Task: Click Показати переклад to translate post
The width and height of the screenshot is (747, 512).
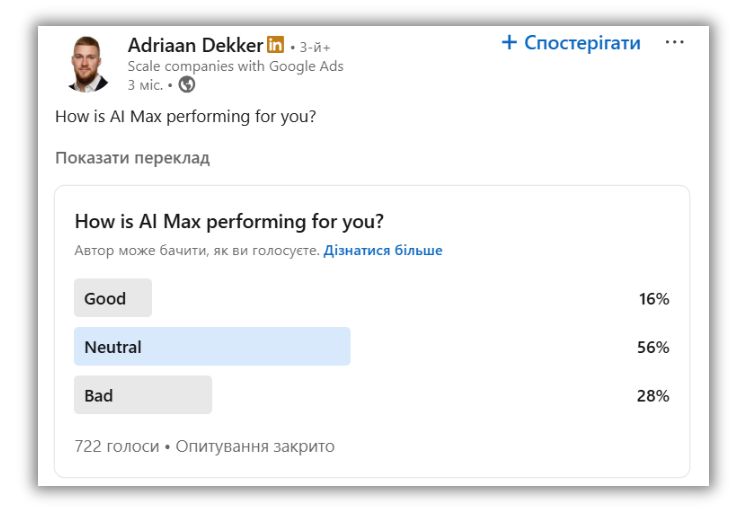Action: pyautogui.click(x=132, y=158)
